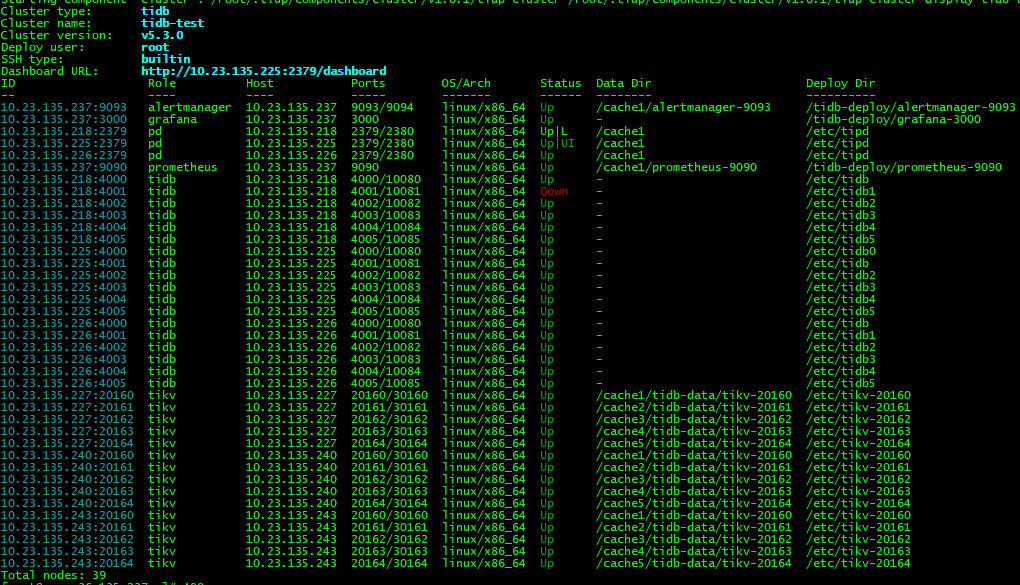This screenshot has height=585, width=1020.
Task: Click ID 10.23.135.227:20160 tikv row
Action: click(x=67, y=395)
